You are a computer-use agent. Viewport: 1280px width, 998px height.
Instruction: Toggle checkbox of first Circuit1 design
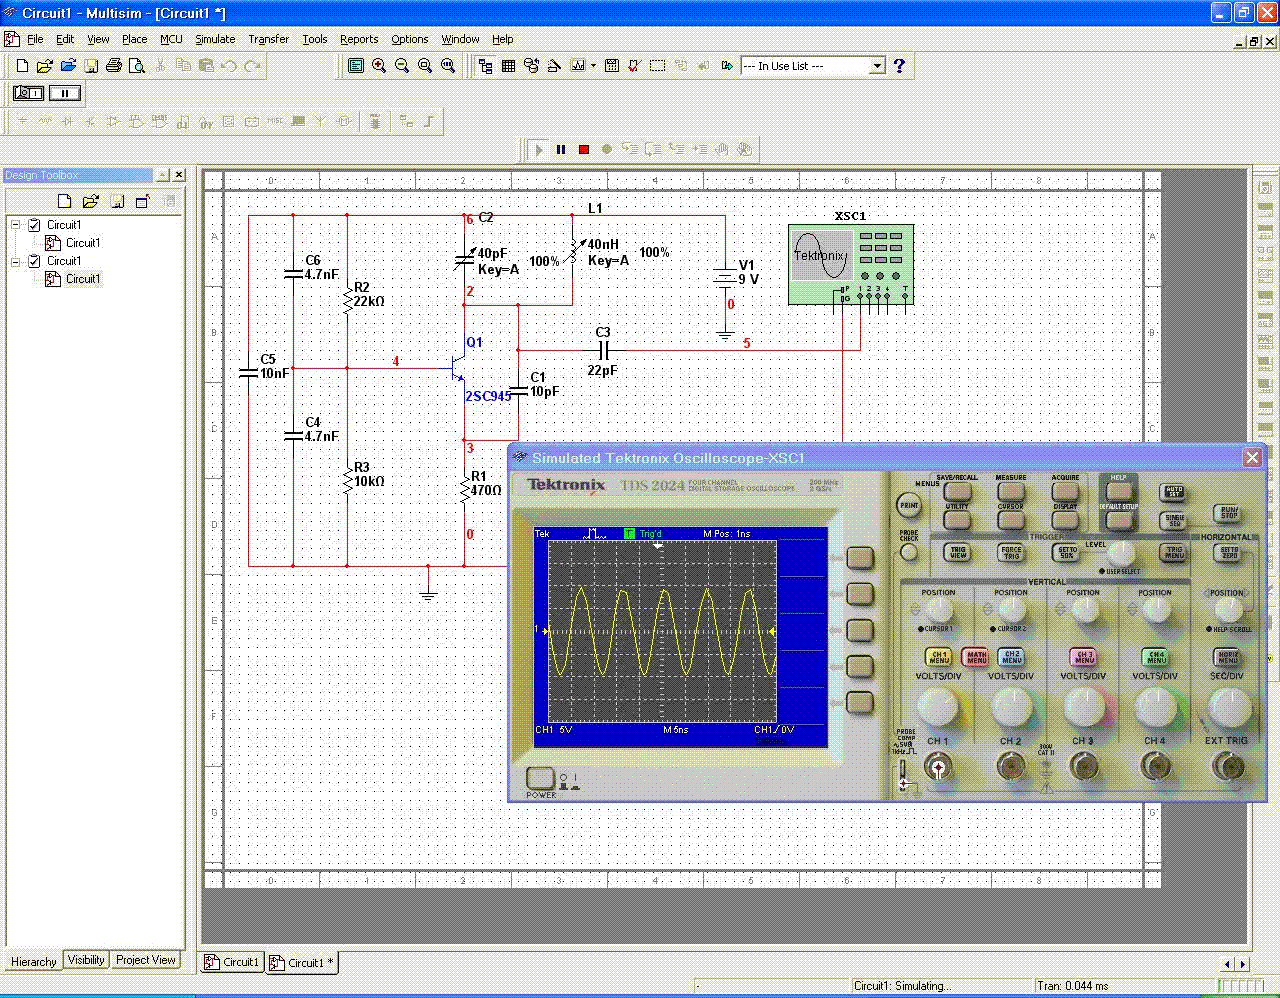coord(34,225)
